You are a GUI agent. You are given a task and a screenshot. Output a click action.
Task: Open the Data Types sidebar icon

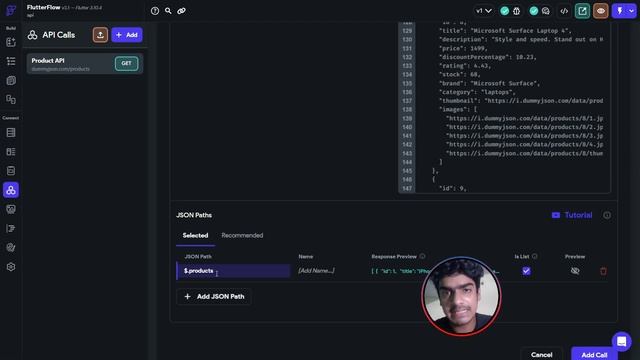11,152
